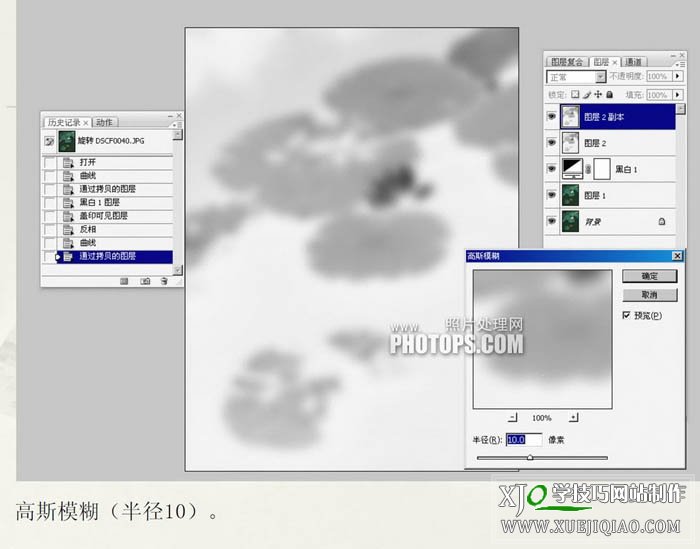
Task: Click the 不透明度 100% field
Action: 659,76
